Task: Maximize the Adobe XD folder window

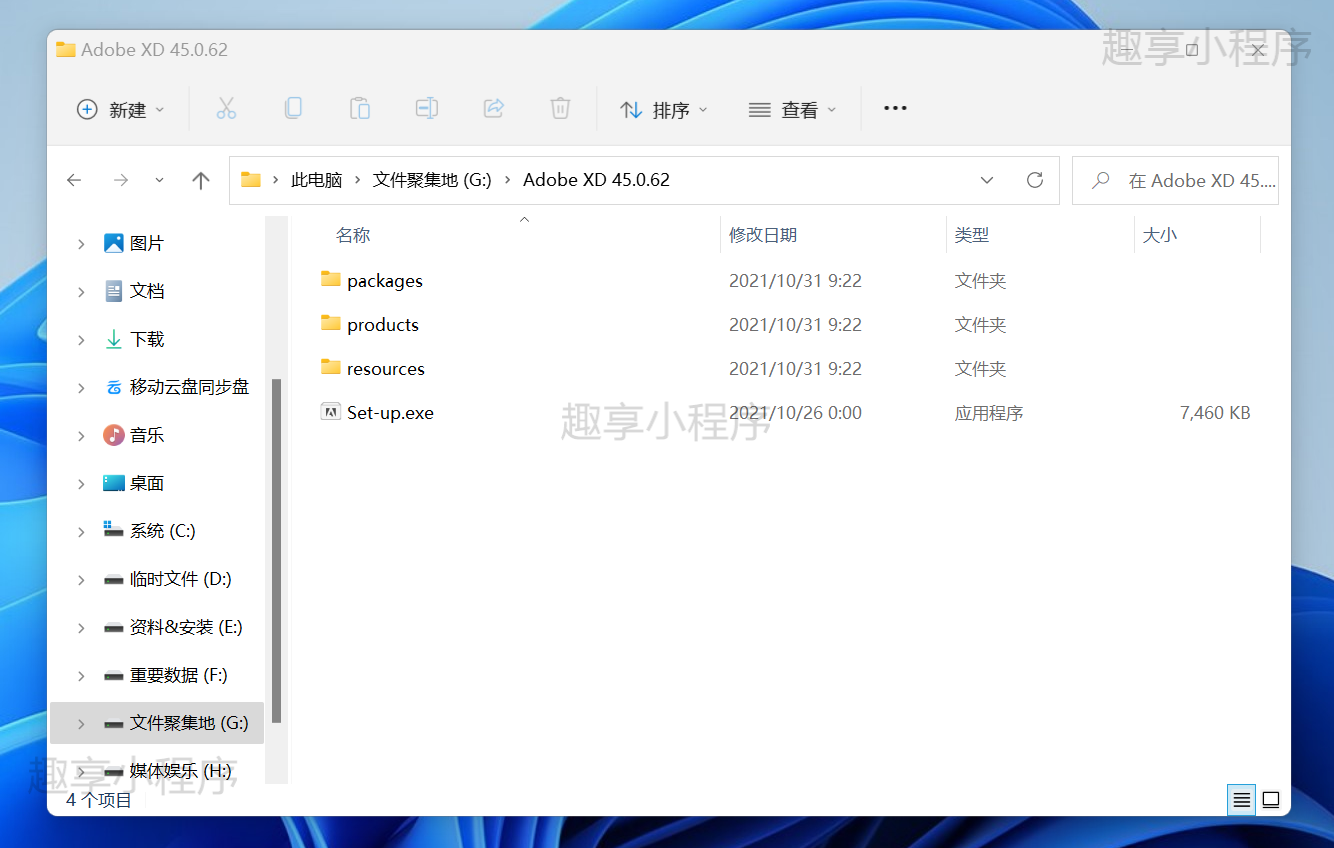Action: coord(1192,50)
